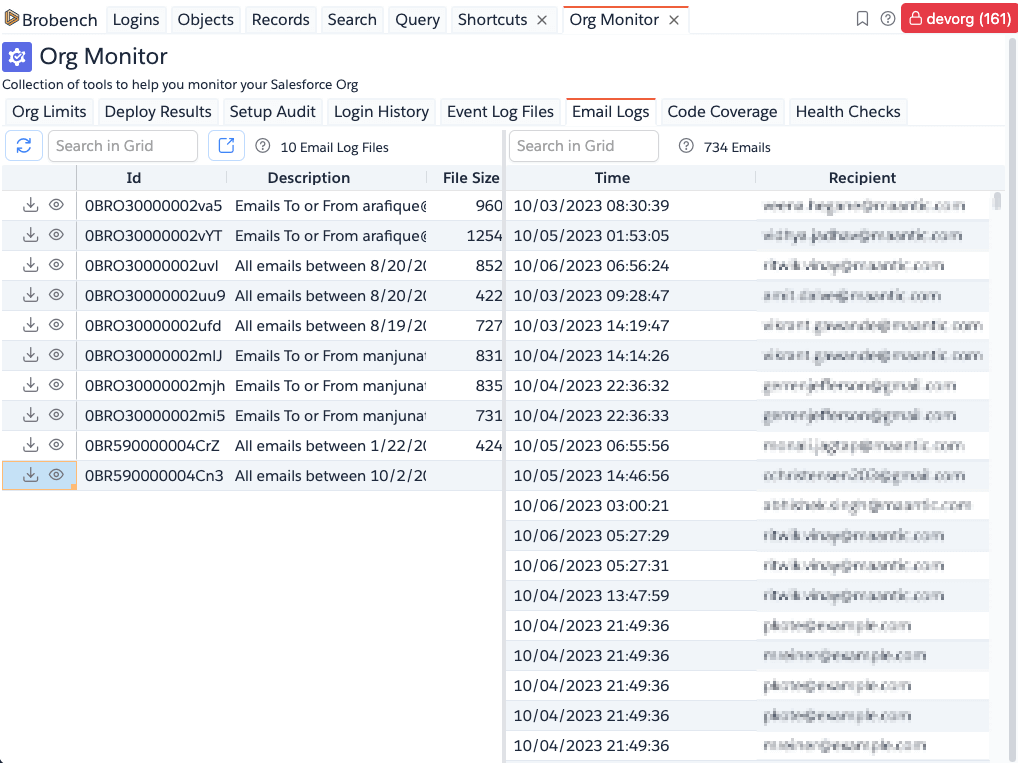
Task: Click the bookmark icon in top bar
Action: 862,19
